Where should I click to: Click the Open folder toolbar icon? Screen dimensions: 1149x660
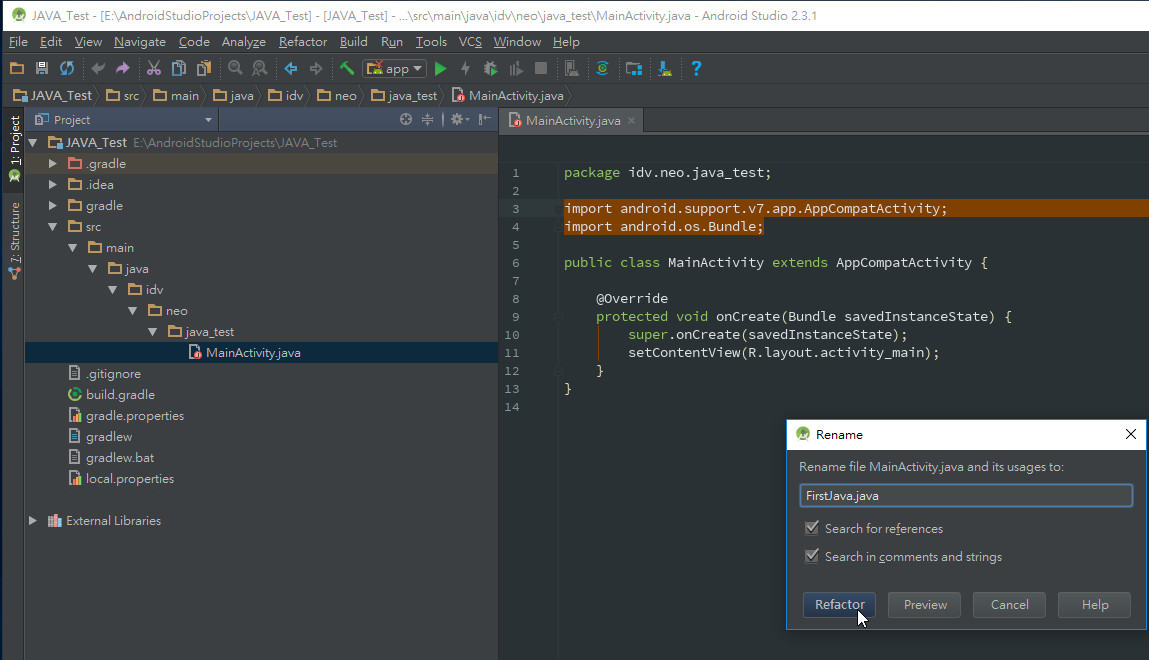(x=17, y=69)
